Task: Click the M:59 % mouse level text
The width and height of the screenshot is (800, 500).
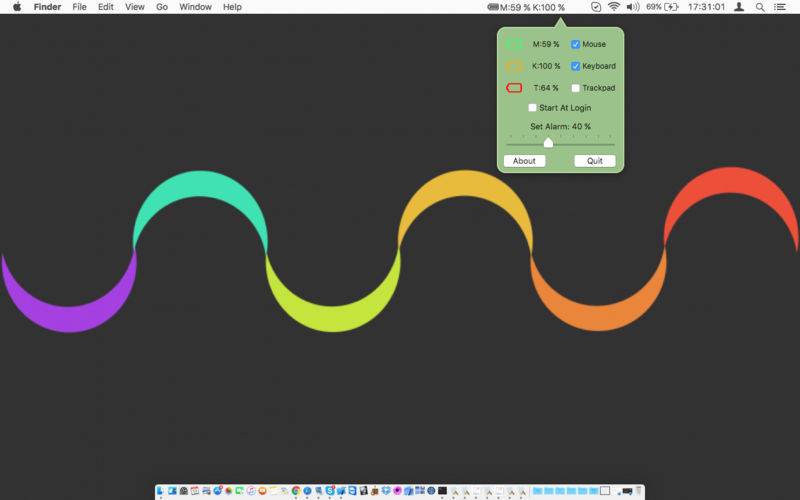Action: click(546, 44)
